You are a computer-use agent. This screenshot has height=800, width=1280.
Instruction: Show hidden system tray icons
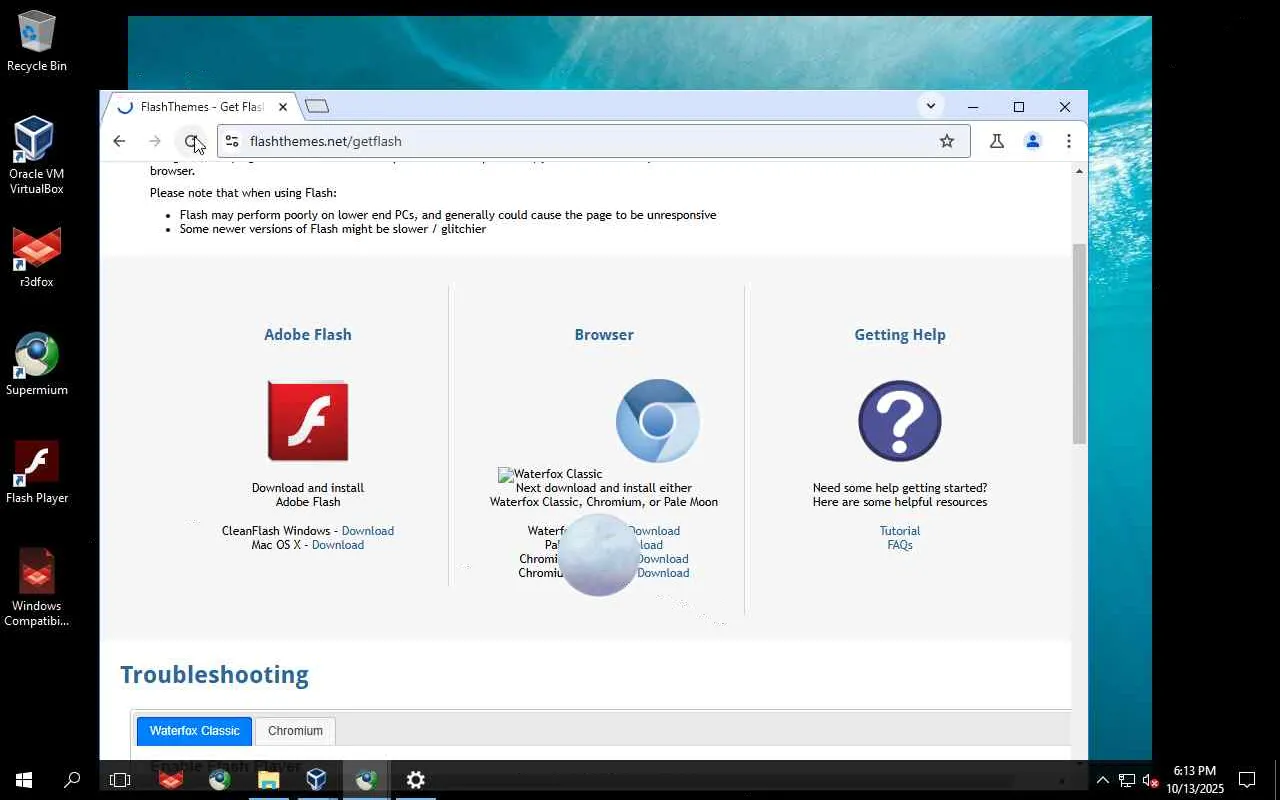click(1103, 780)
